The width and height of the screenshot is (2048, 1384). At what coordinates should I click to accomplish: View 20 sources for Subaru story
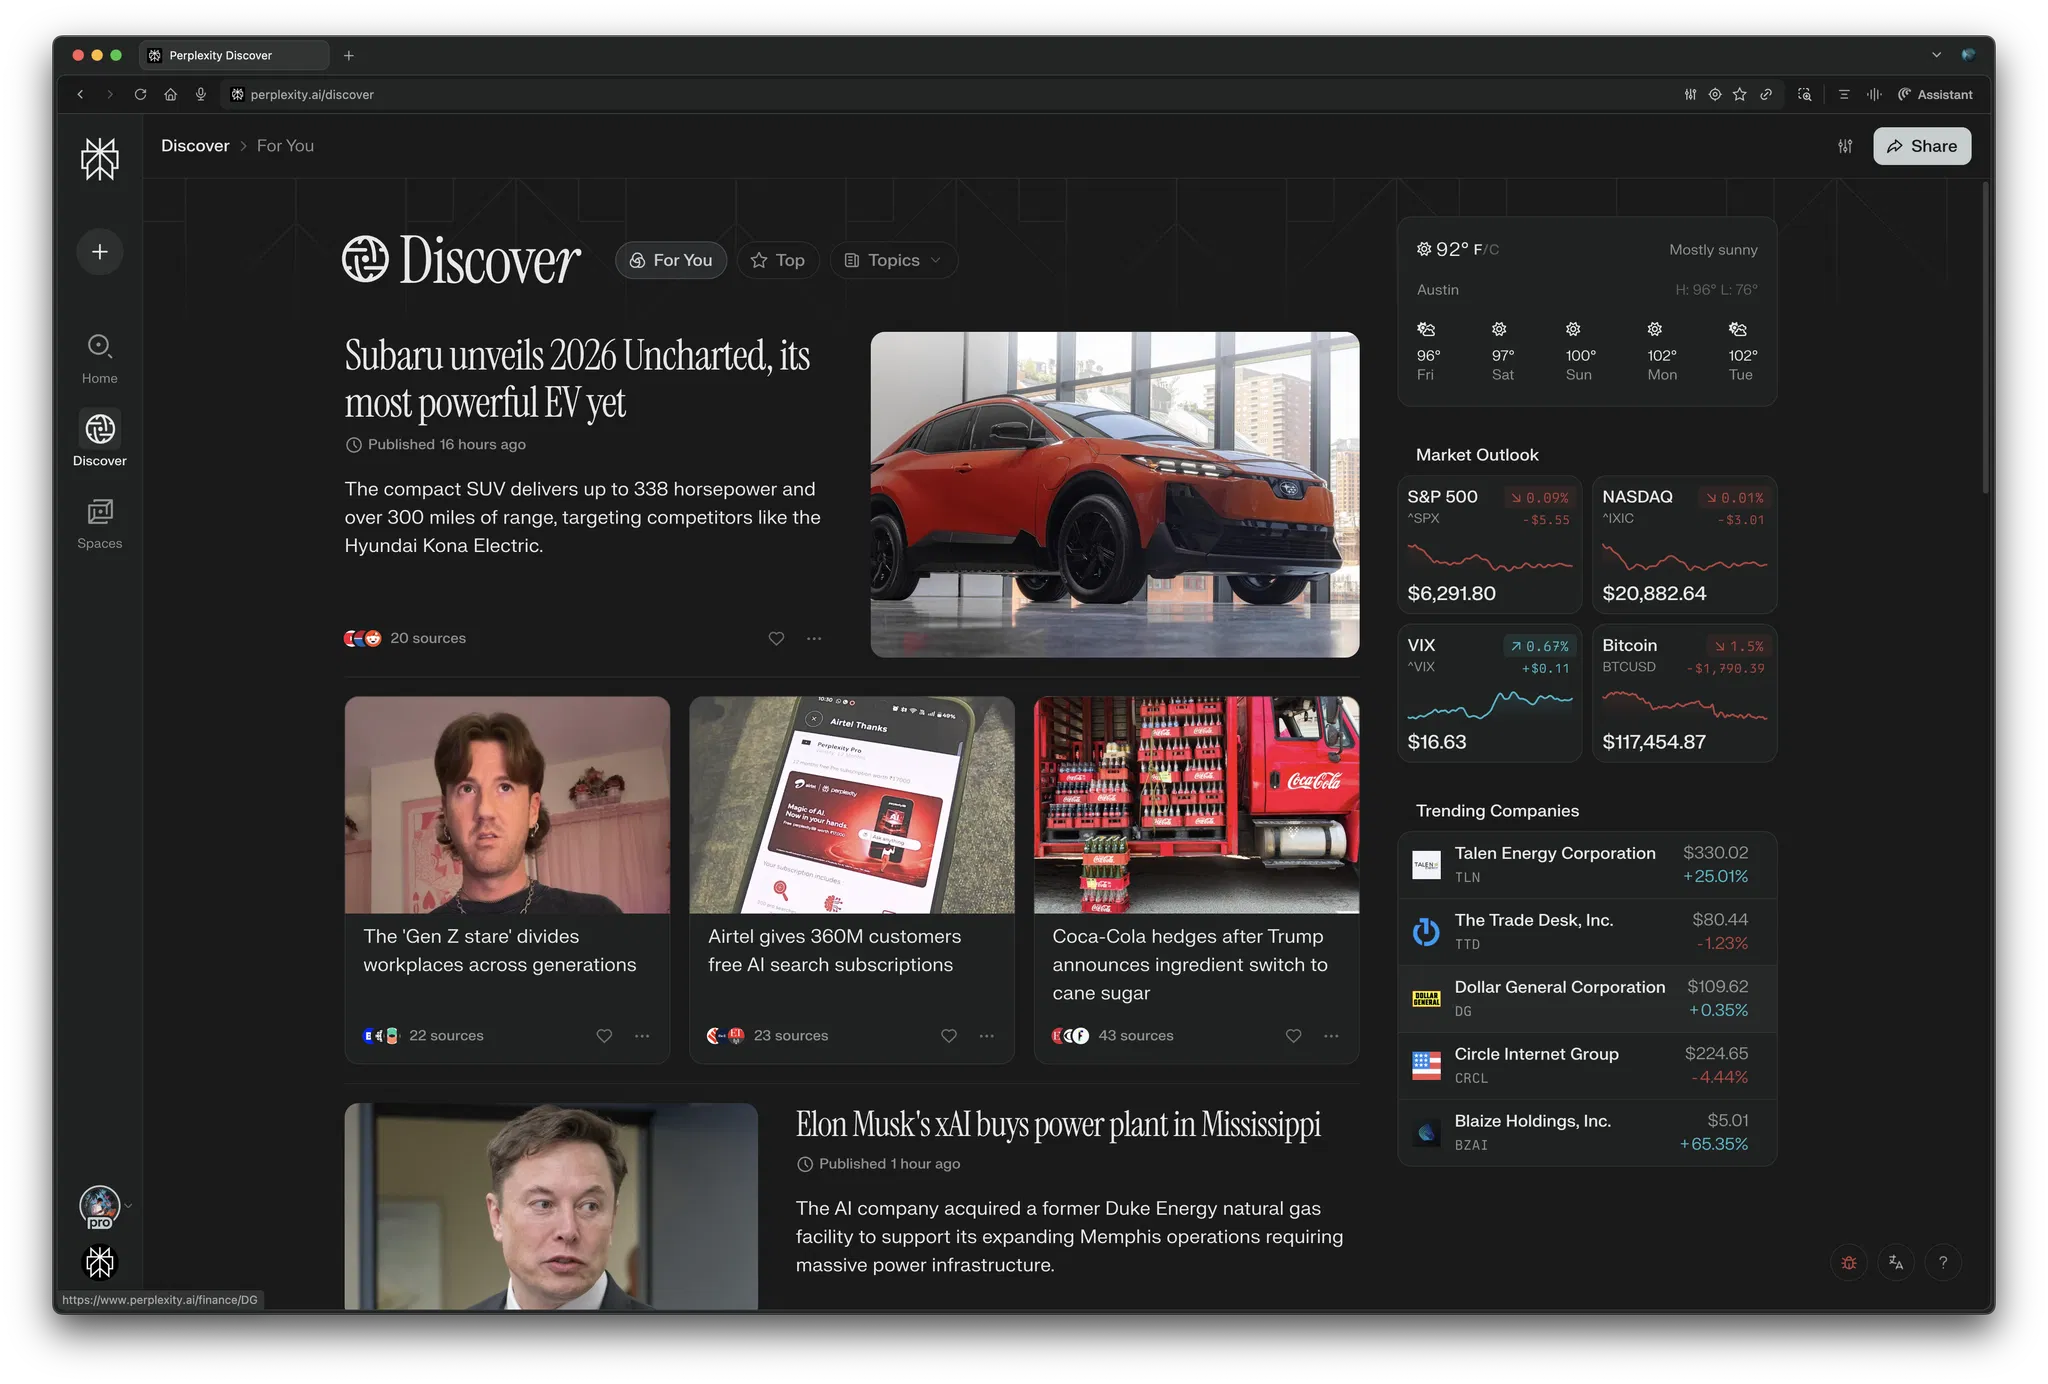click(405, 638)
